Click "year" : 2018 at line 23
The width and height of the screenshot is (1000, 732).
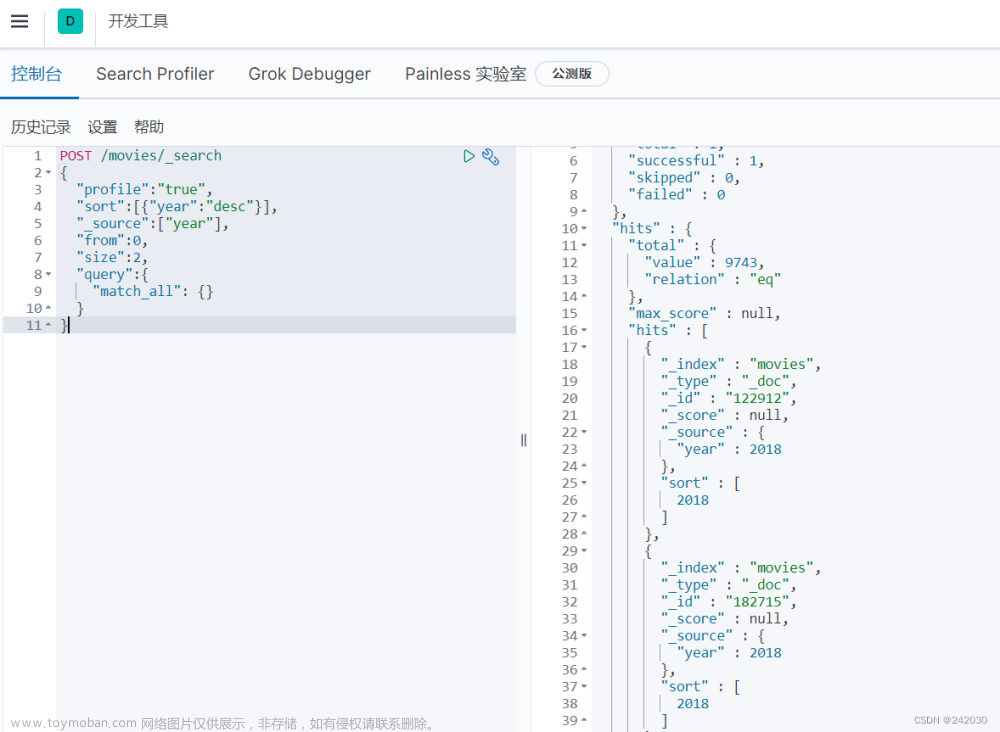(x=729, y=449)
